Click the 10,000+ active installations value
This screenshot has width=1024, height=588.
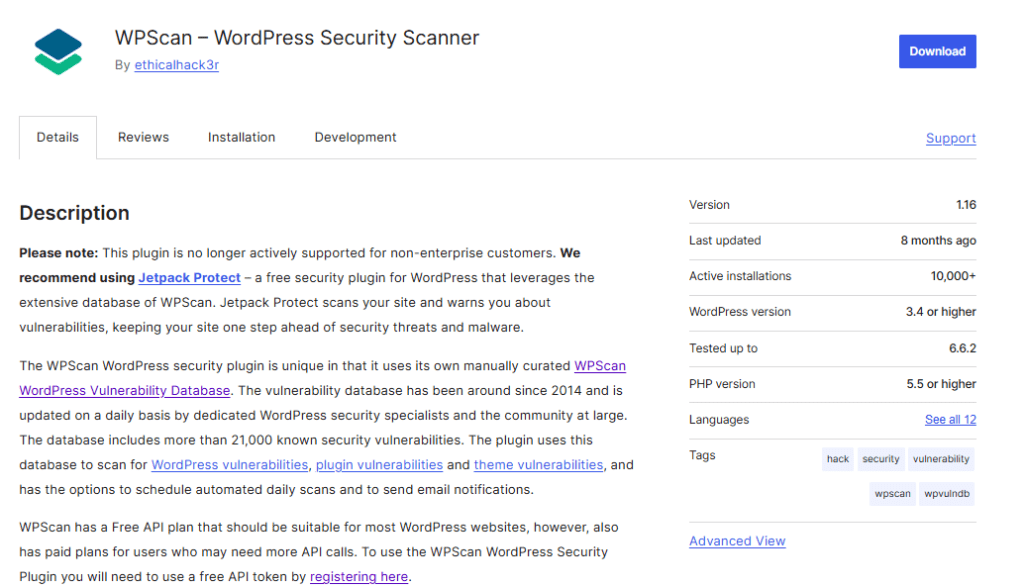[953, 276]
